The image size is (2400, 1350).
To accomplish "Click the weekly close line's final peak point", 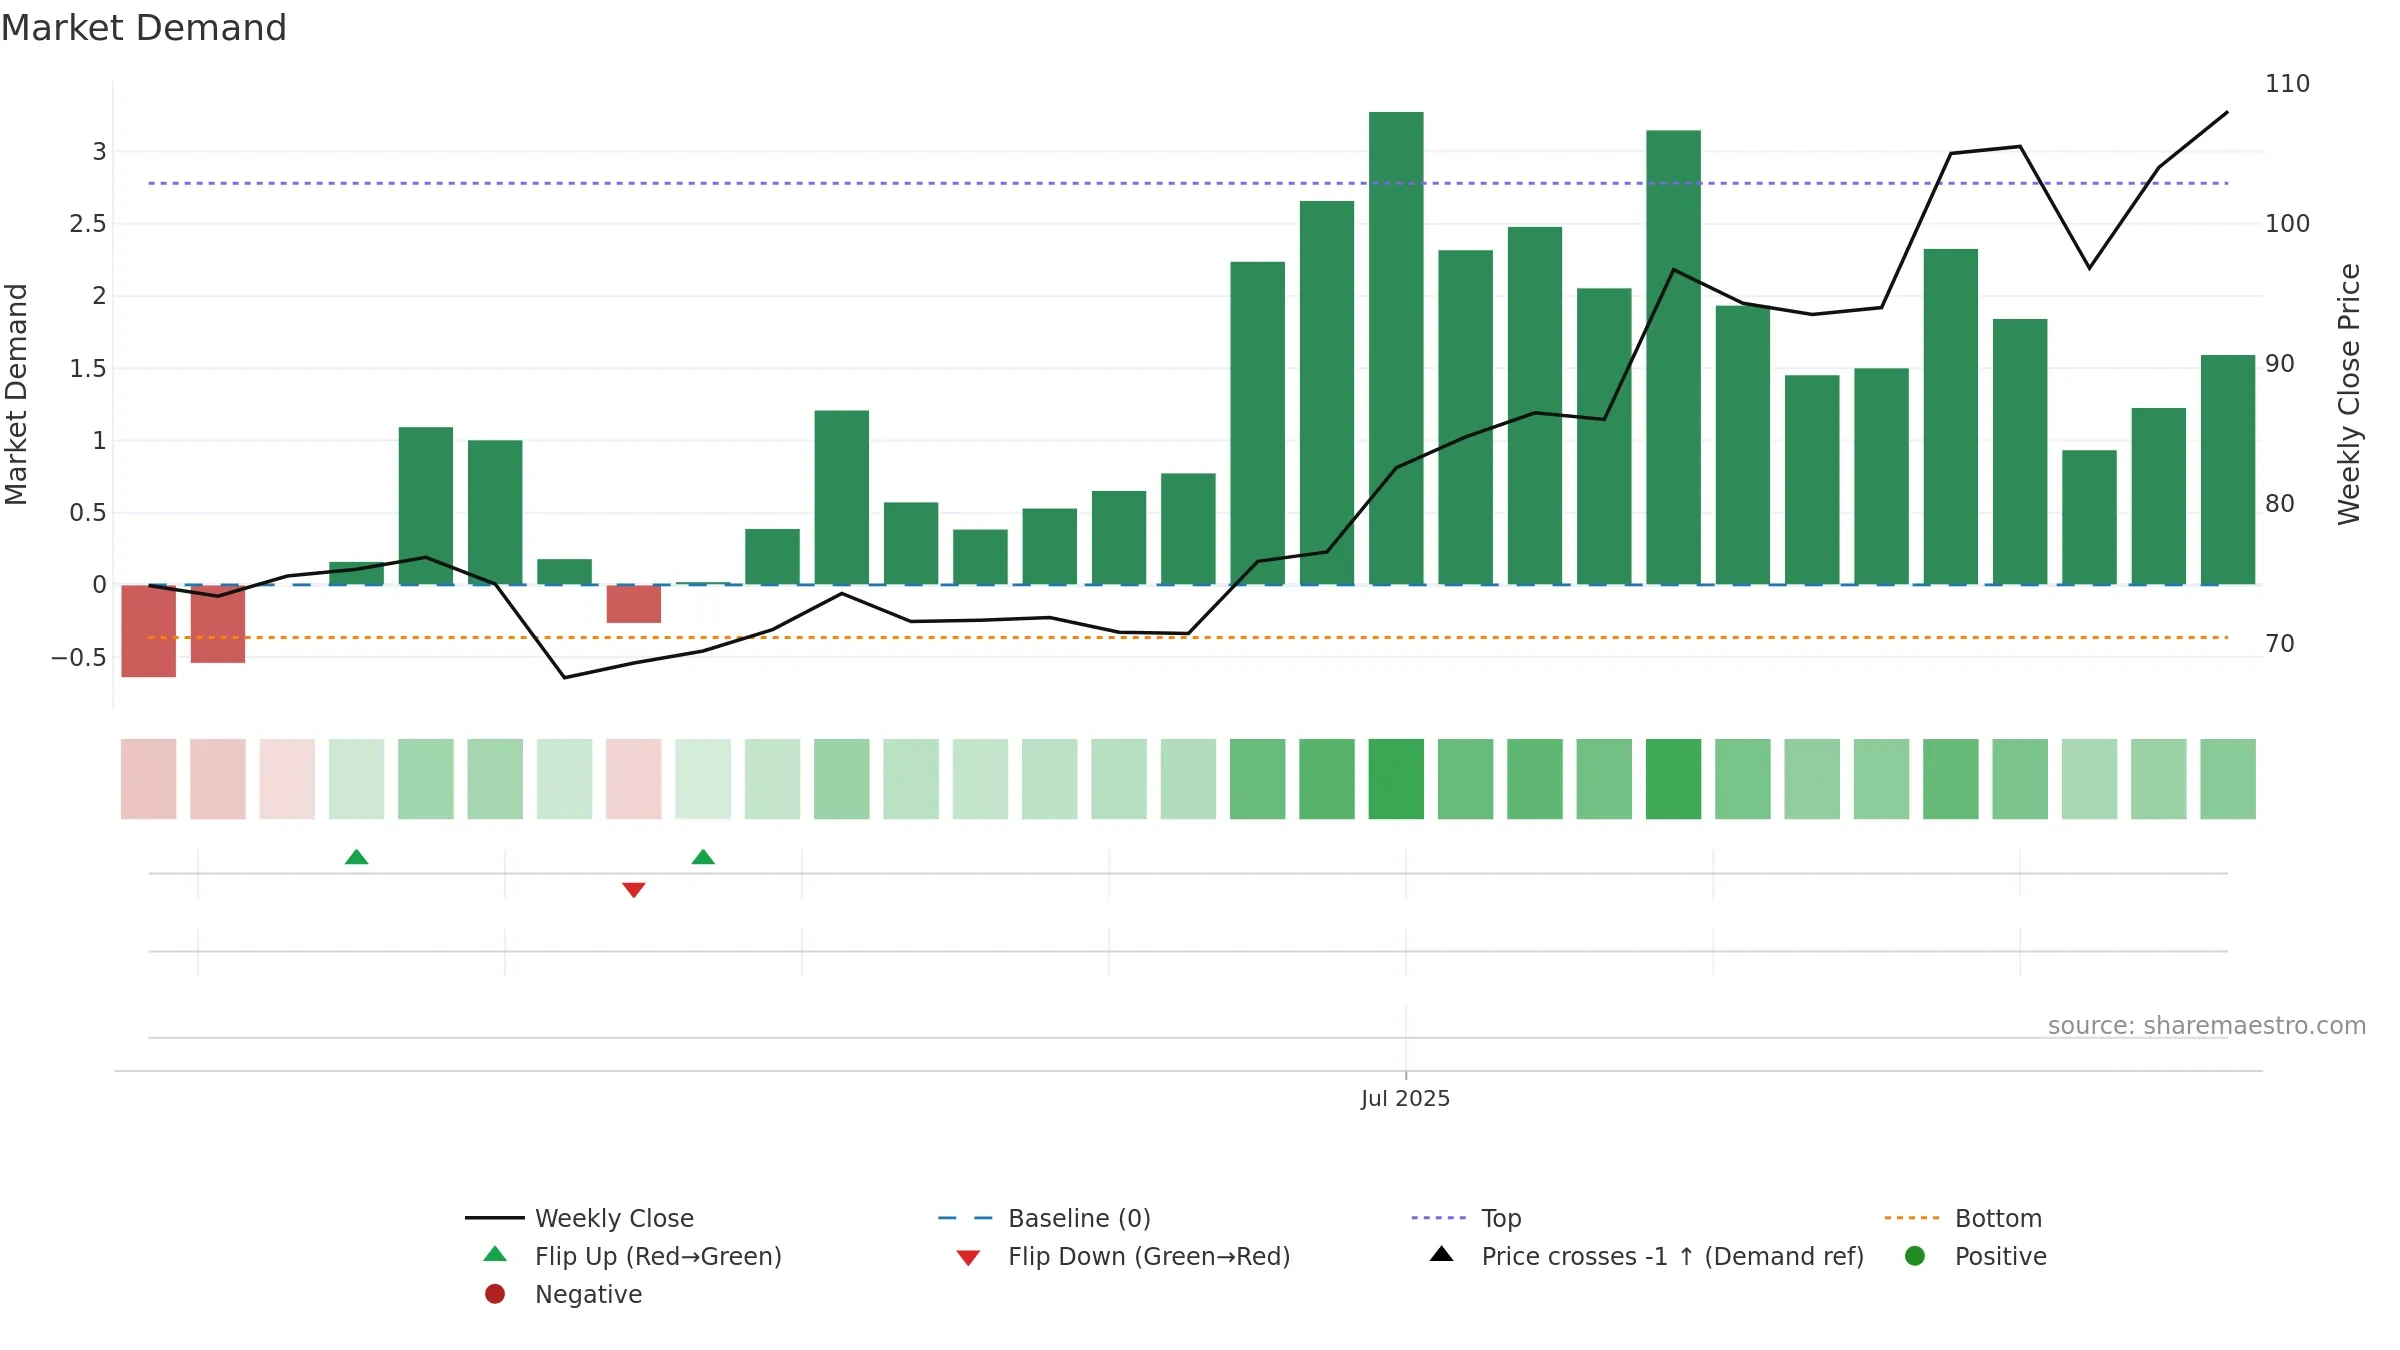I will pos(2227,112).
